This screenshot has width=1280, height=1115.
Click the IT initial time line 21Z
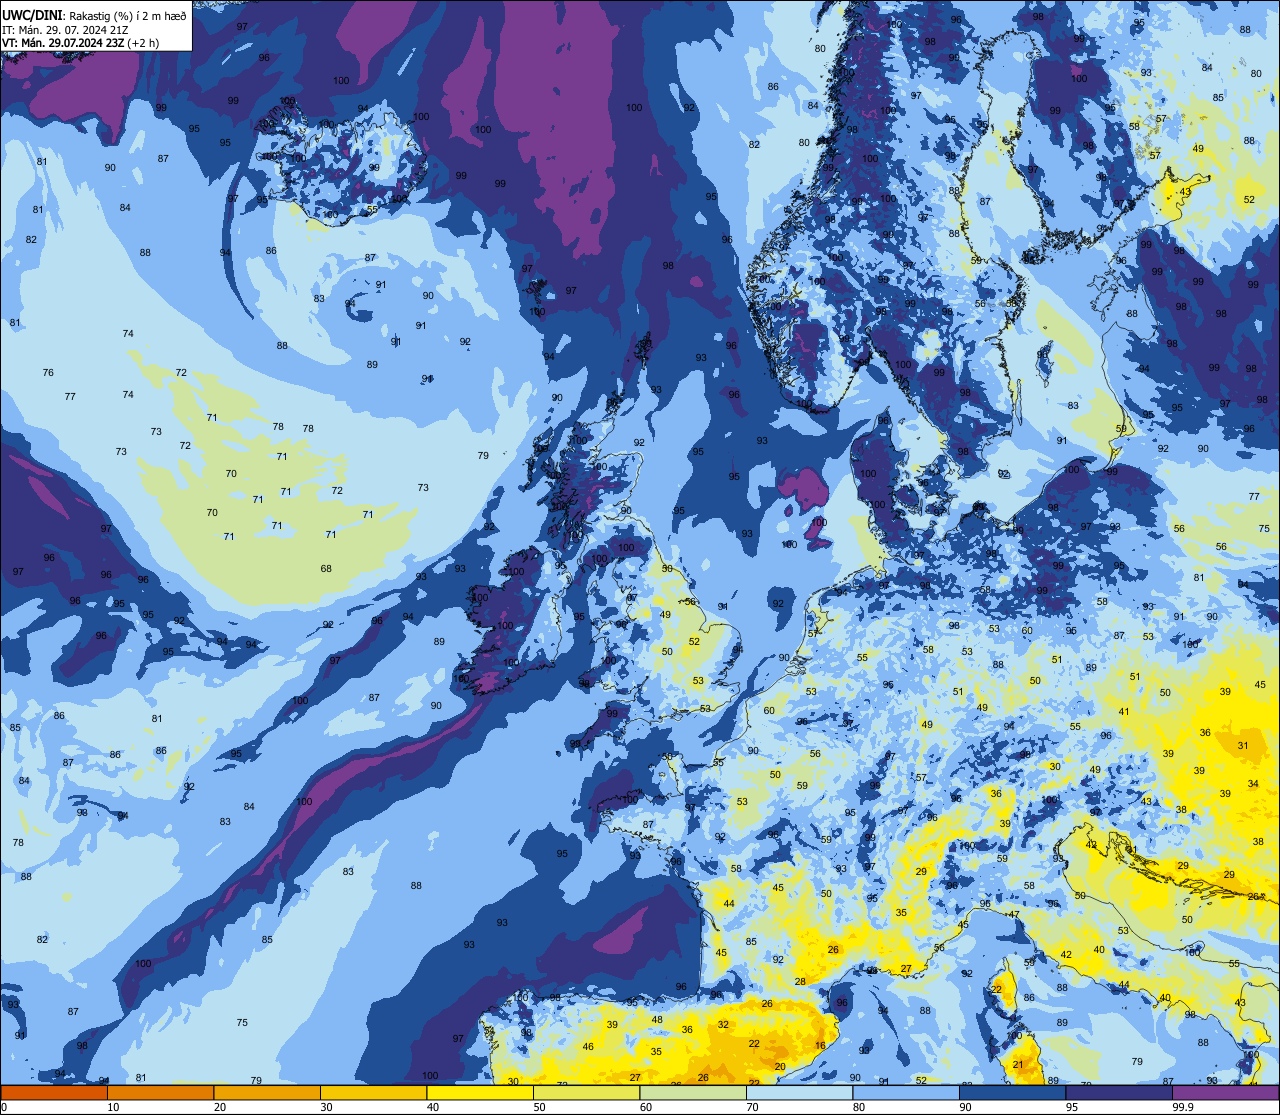click(x=65, y=30)
